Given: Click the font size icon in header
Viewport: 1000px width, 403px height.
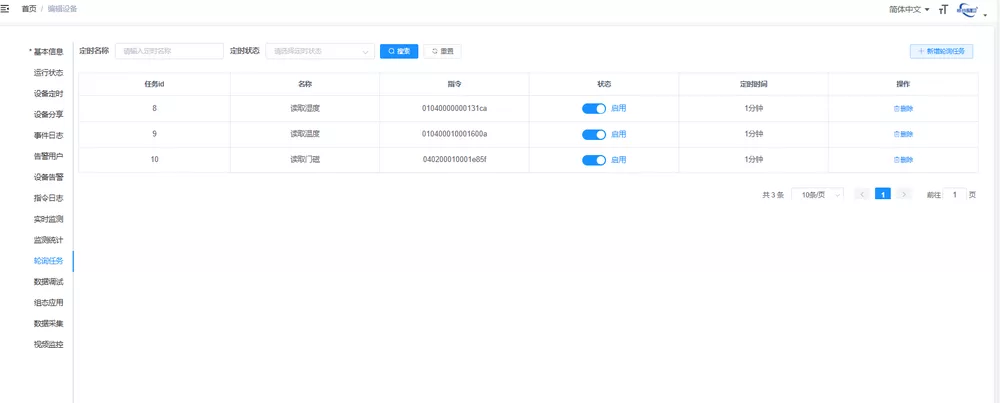Looking at the screenshot, I should tap(942, 9).
